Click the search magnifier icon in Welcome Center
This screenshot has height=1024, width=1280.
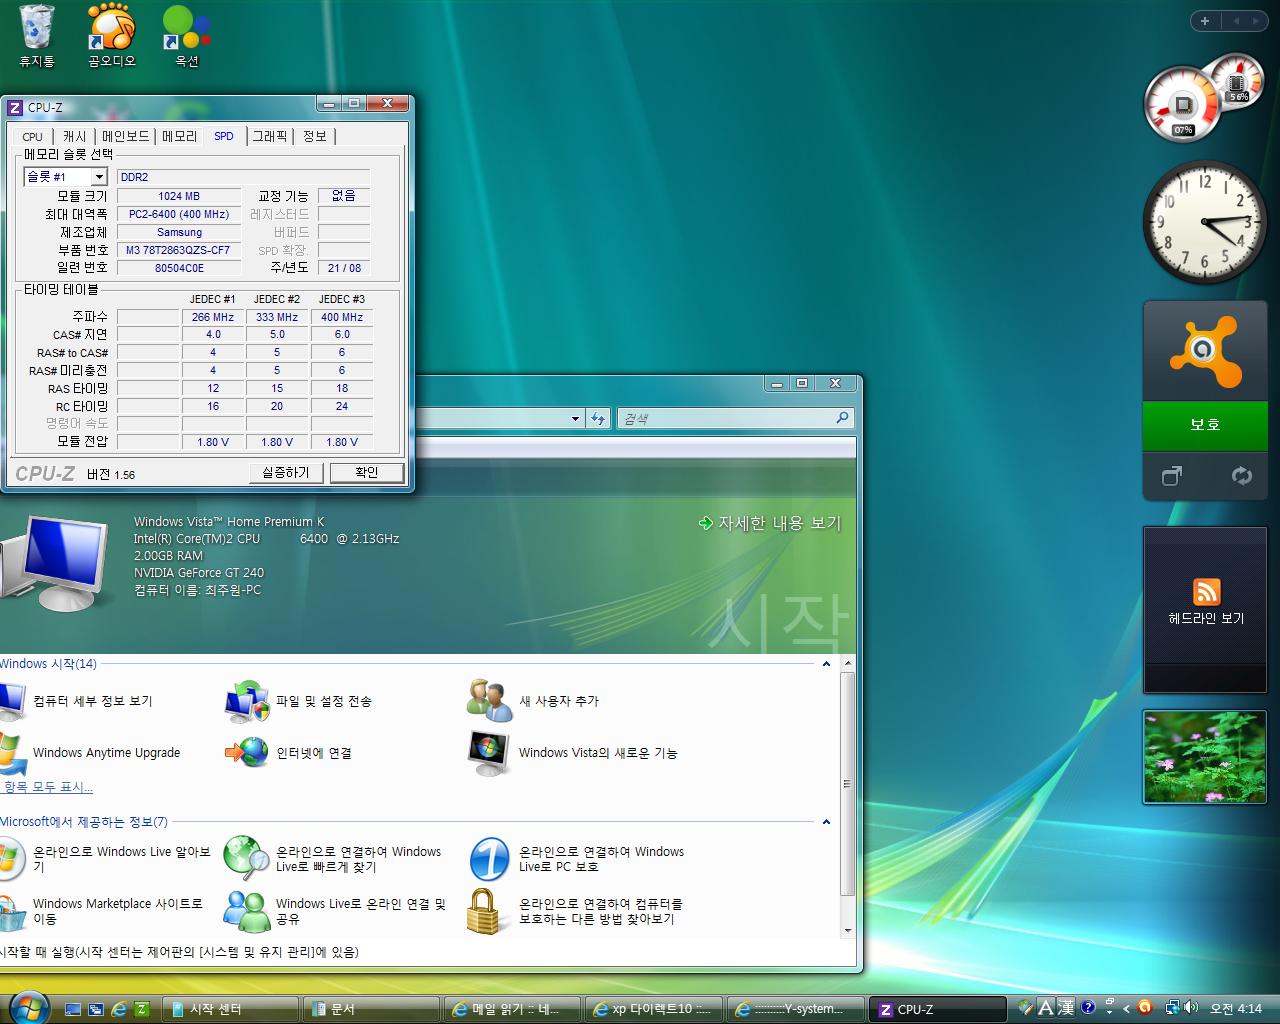(842, 418)
